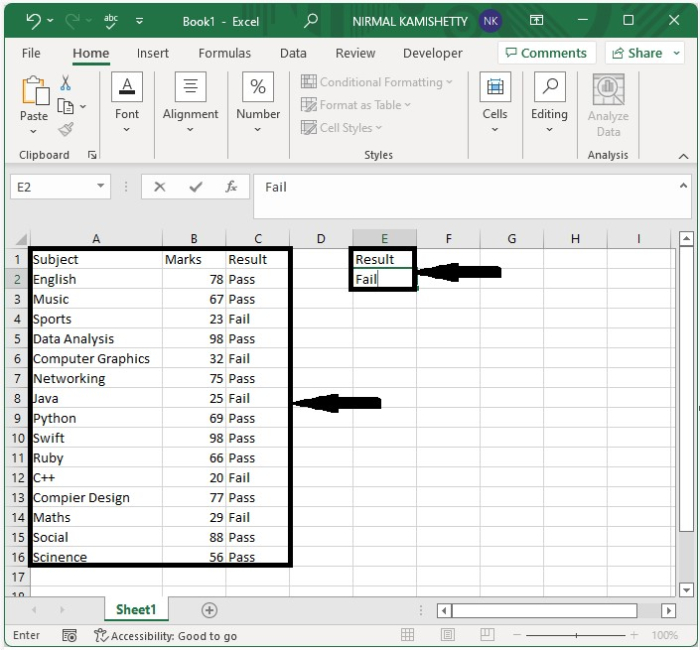Open the File tab

tap(31, 53)
